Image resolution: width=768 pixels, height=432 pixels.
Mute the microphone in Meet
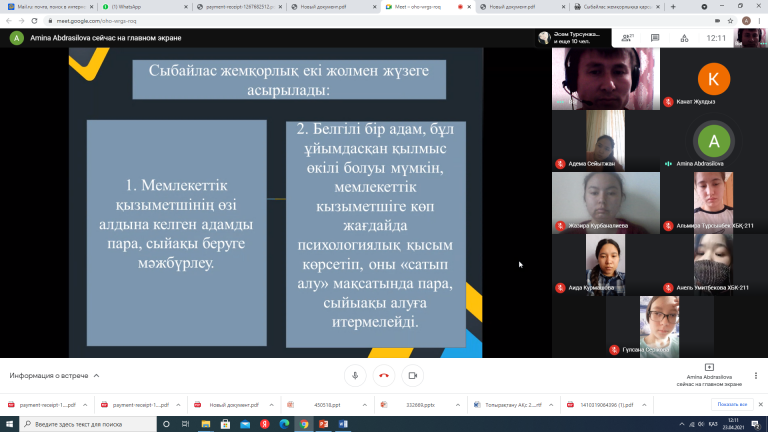click(x=354, y=376)
